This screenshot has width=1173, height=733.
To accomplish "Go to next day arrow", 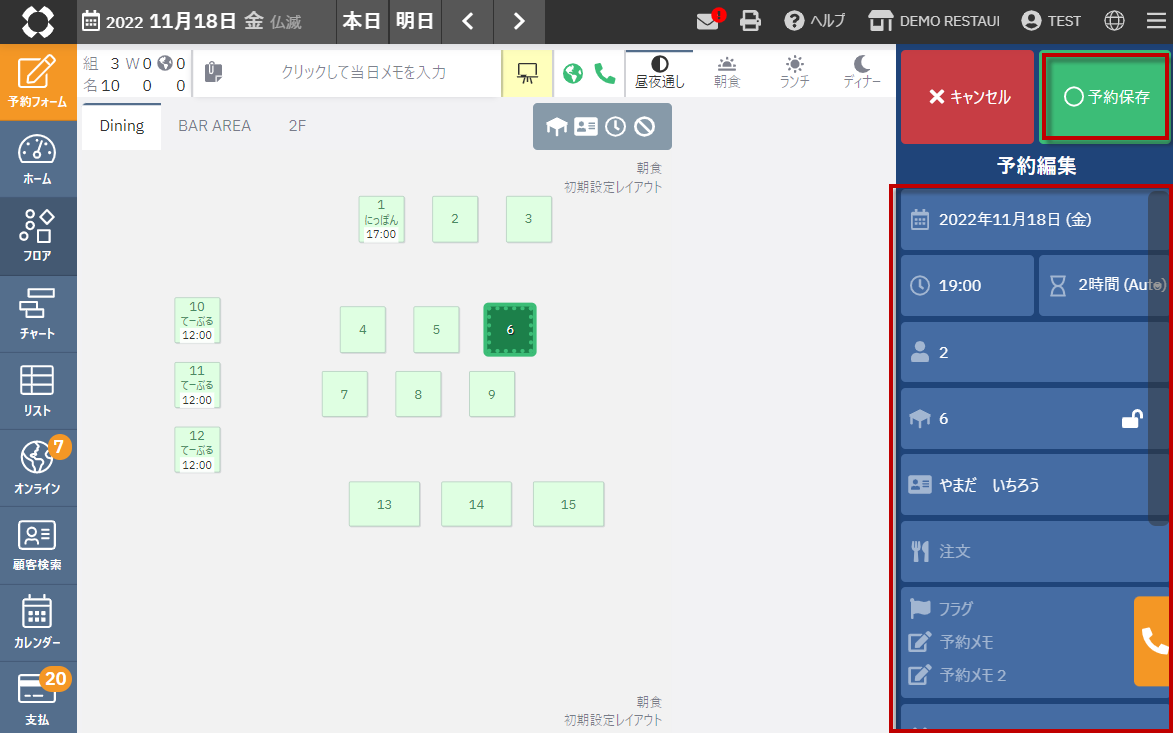I will (519, 22).
